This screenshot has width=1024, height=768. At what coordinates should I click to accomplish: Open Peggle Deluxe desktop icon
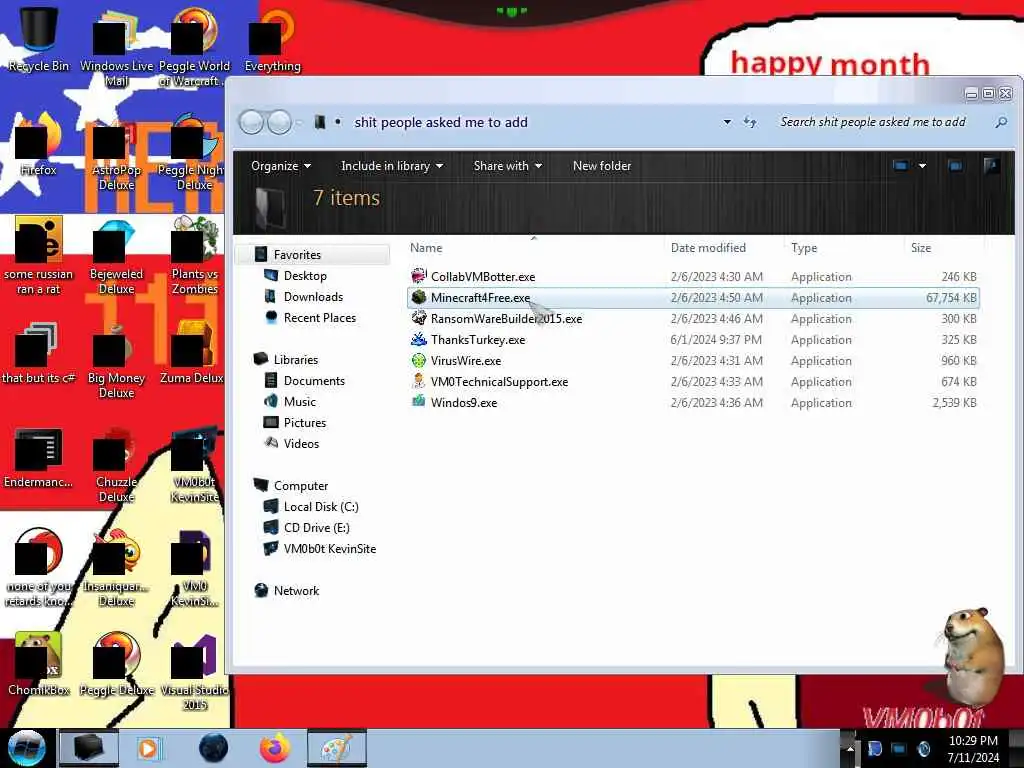pyautogui.click(x=116, y=664)
